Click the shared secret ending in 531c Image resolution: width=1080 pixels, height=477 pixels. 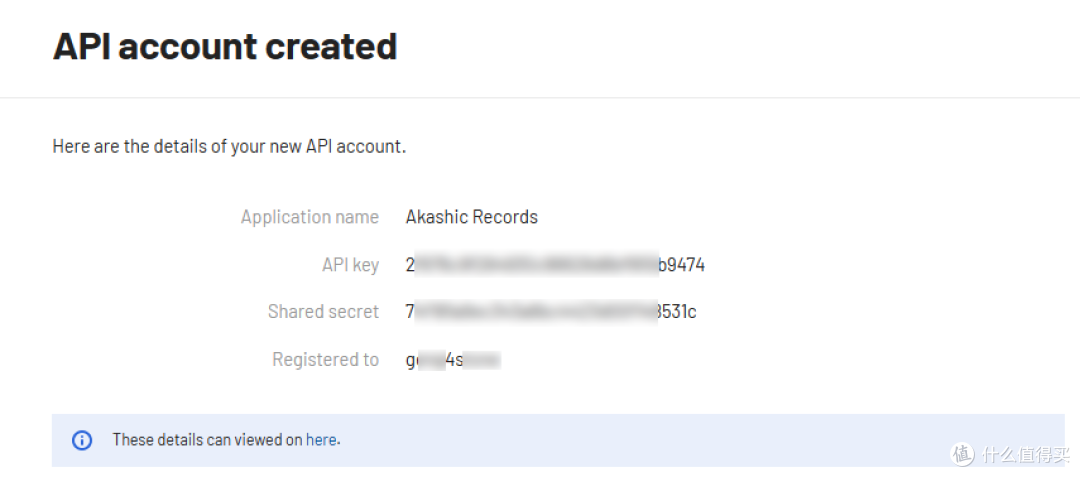point(551,312)
